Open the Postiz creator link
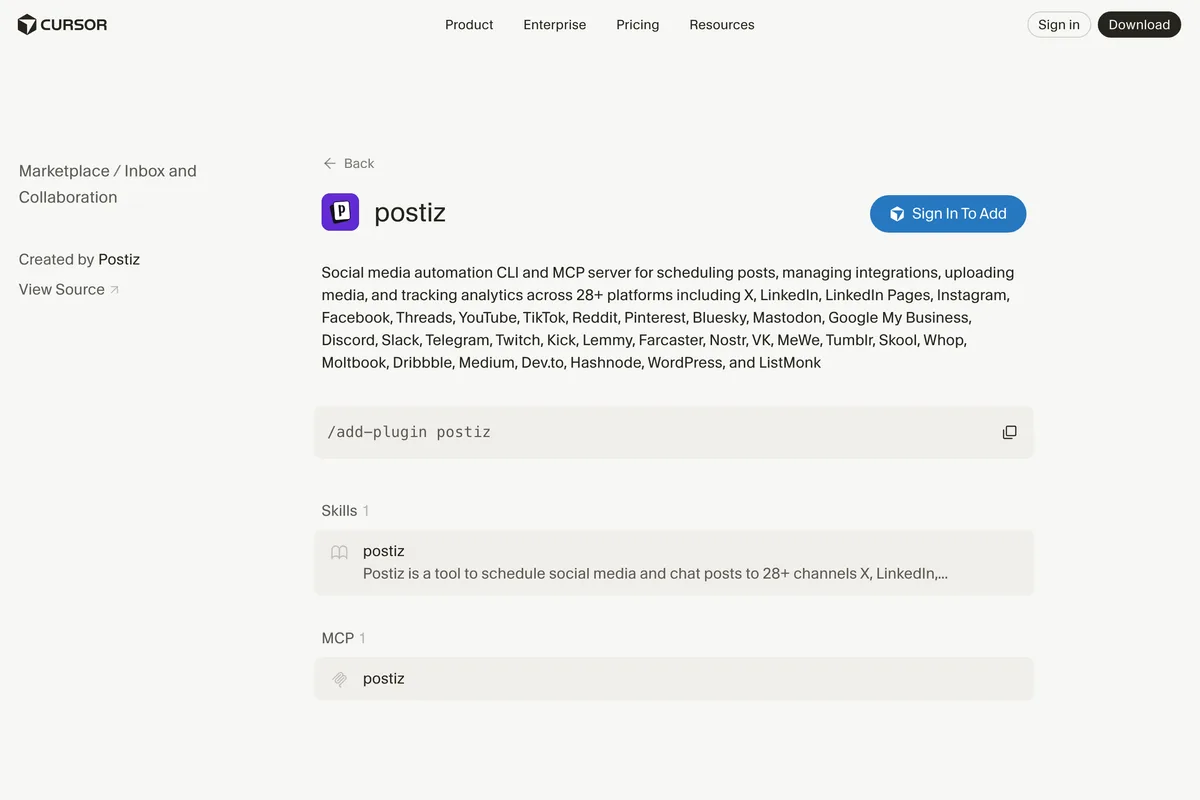The width and height of the screenshot is (1200, 800). pyautogui.click(x=119, y=259)
